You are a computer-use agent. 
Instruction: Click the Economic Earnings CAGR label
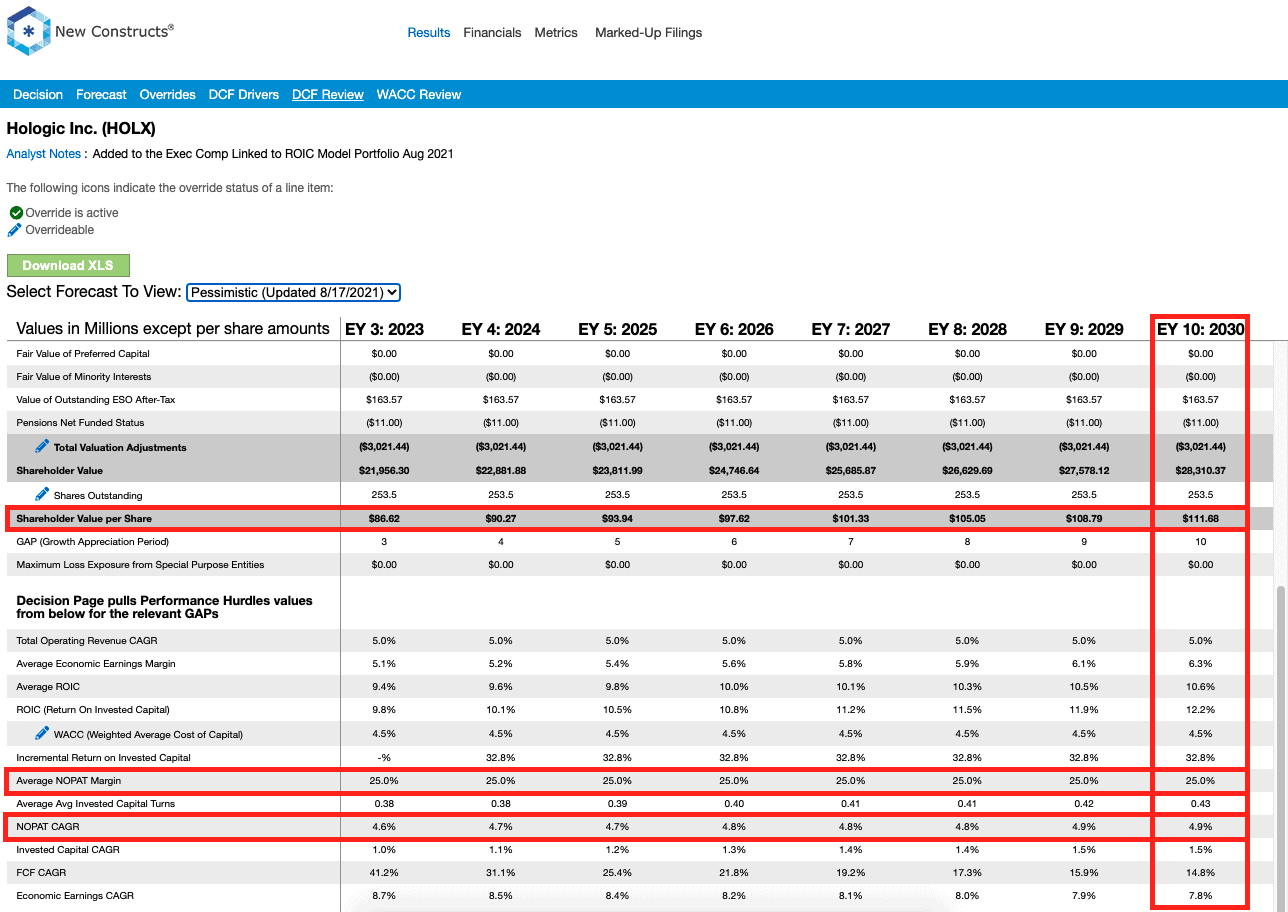pyautogui.click(x=75, y=896)
